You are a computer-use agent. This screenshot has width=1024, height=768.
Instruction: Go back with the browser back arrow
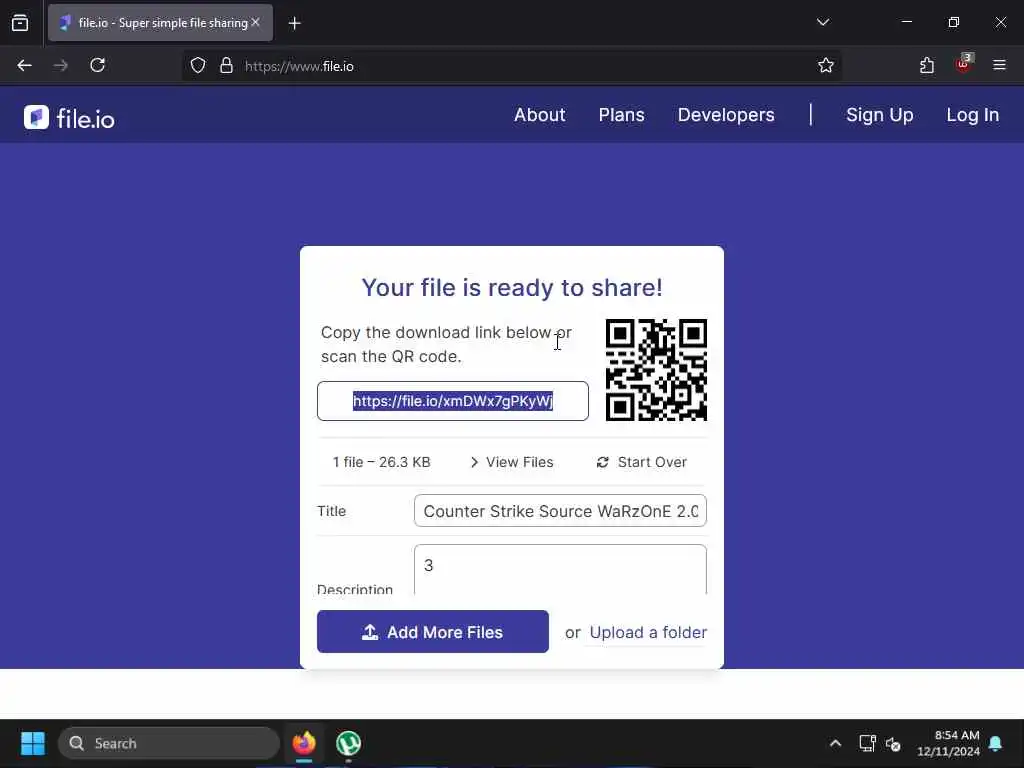25,65
